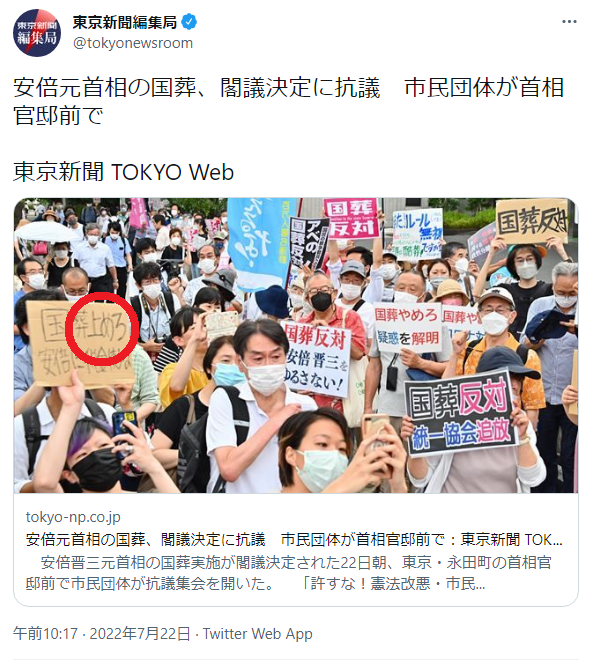Screen dimensions: 592x666
Task: Click the 東京新聞 TOKYO Web text line
Action: pos(124,172)
